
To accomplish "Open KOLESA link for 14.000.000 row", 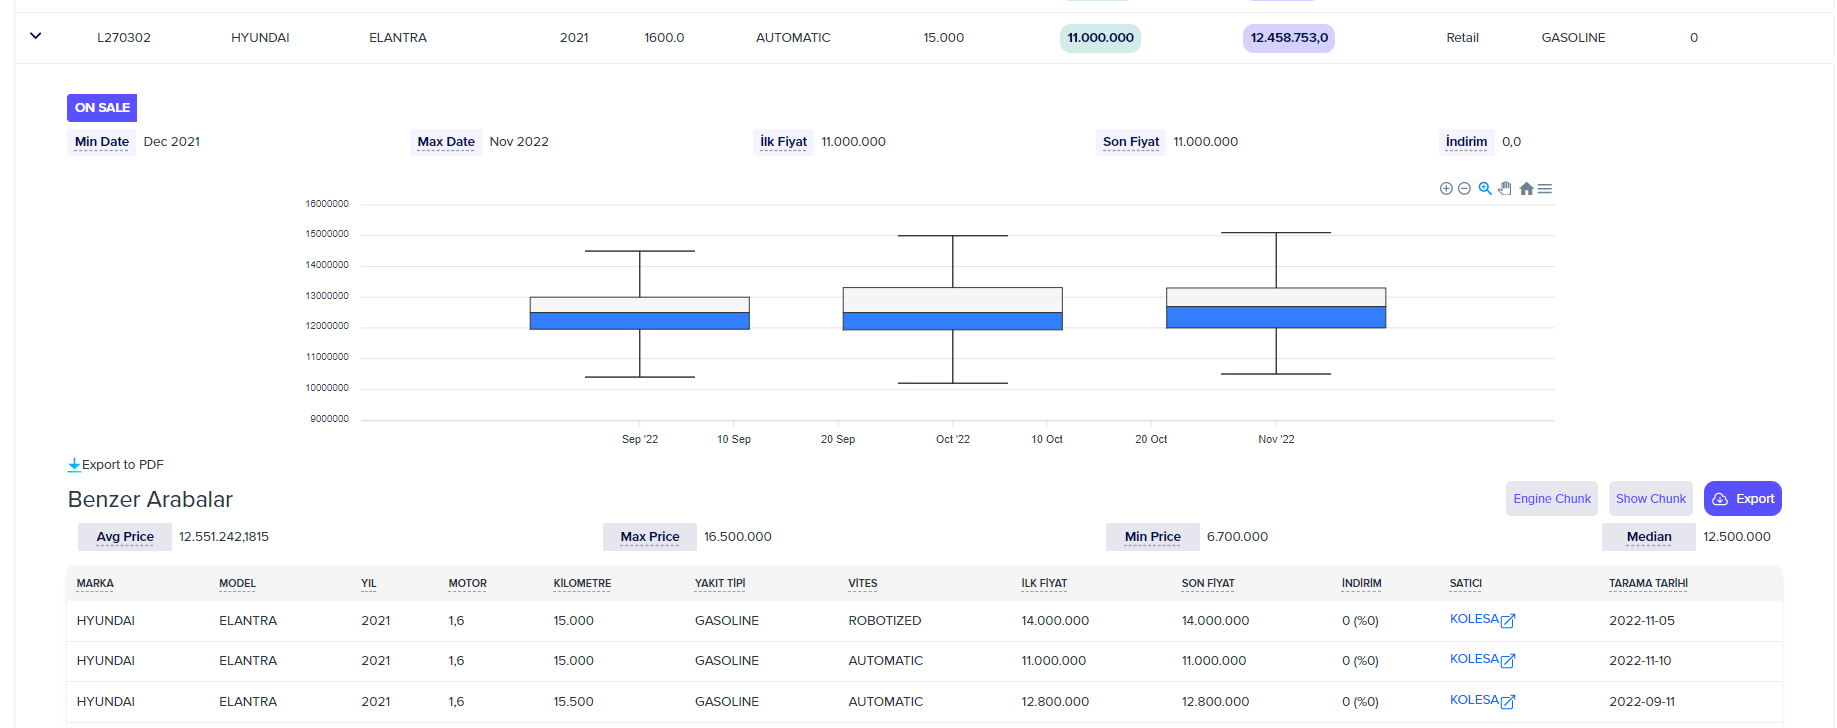I will 1482,619.
